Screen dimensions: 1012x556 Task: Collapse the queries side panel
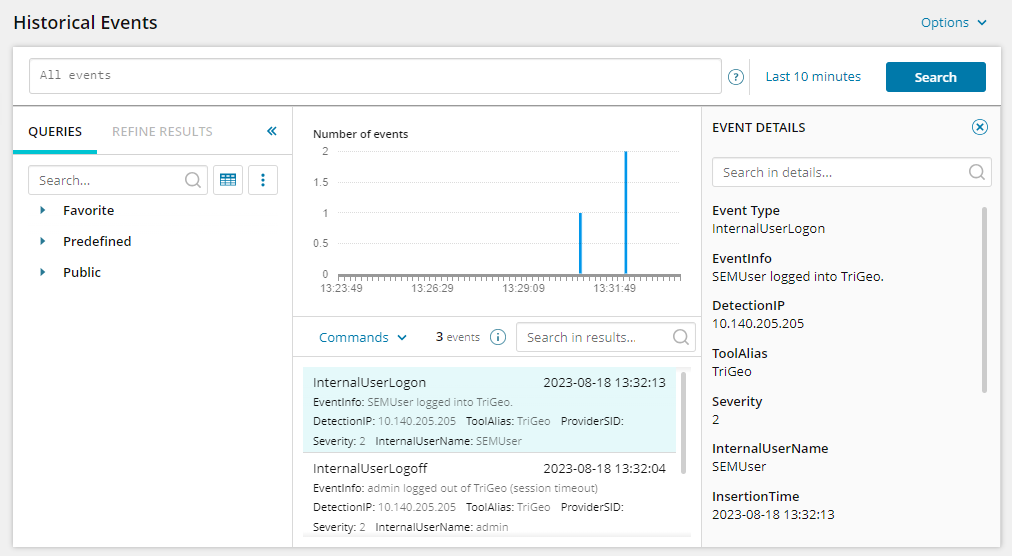(271, 131)
